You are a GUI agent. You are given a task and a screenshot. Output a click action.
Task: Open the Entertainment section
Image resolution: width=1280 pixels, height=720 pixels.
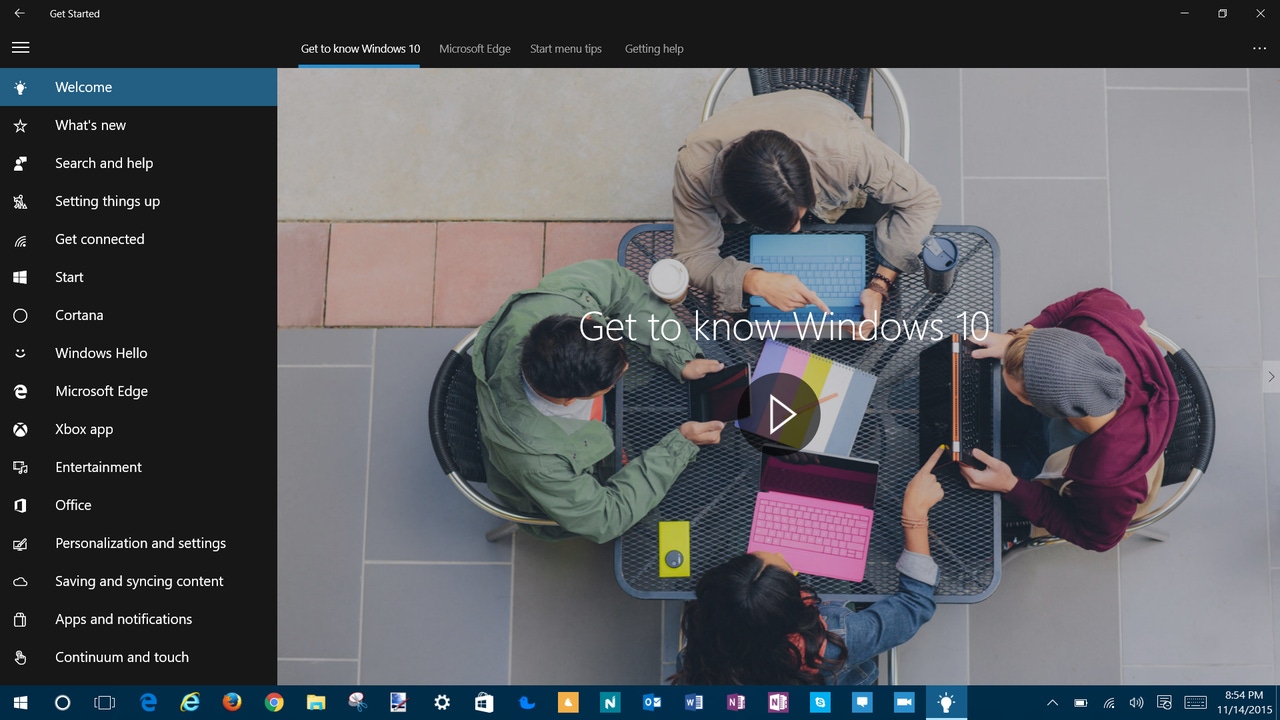138,467
